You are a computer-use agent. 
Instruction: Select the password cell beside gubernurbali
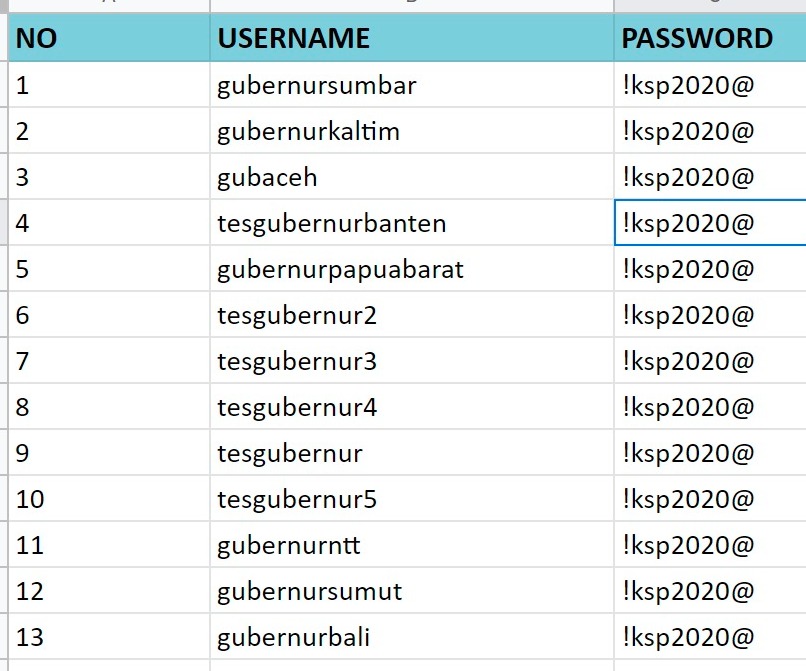tap(710, 637)
